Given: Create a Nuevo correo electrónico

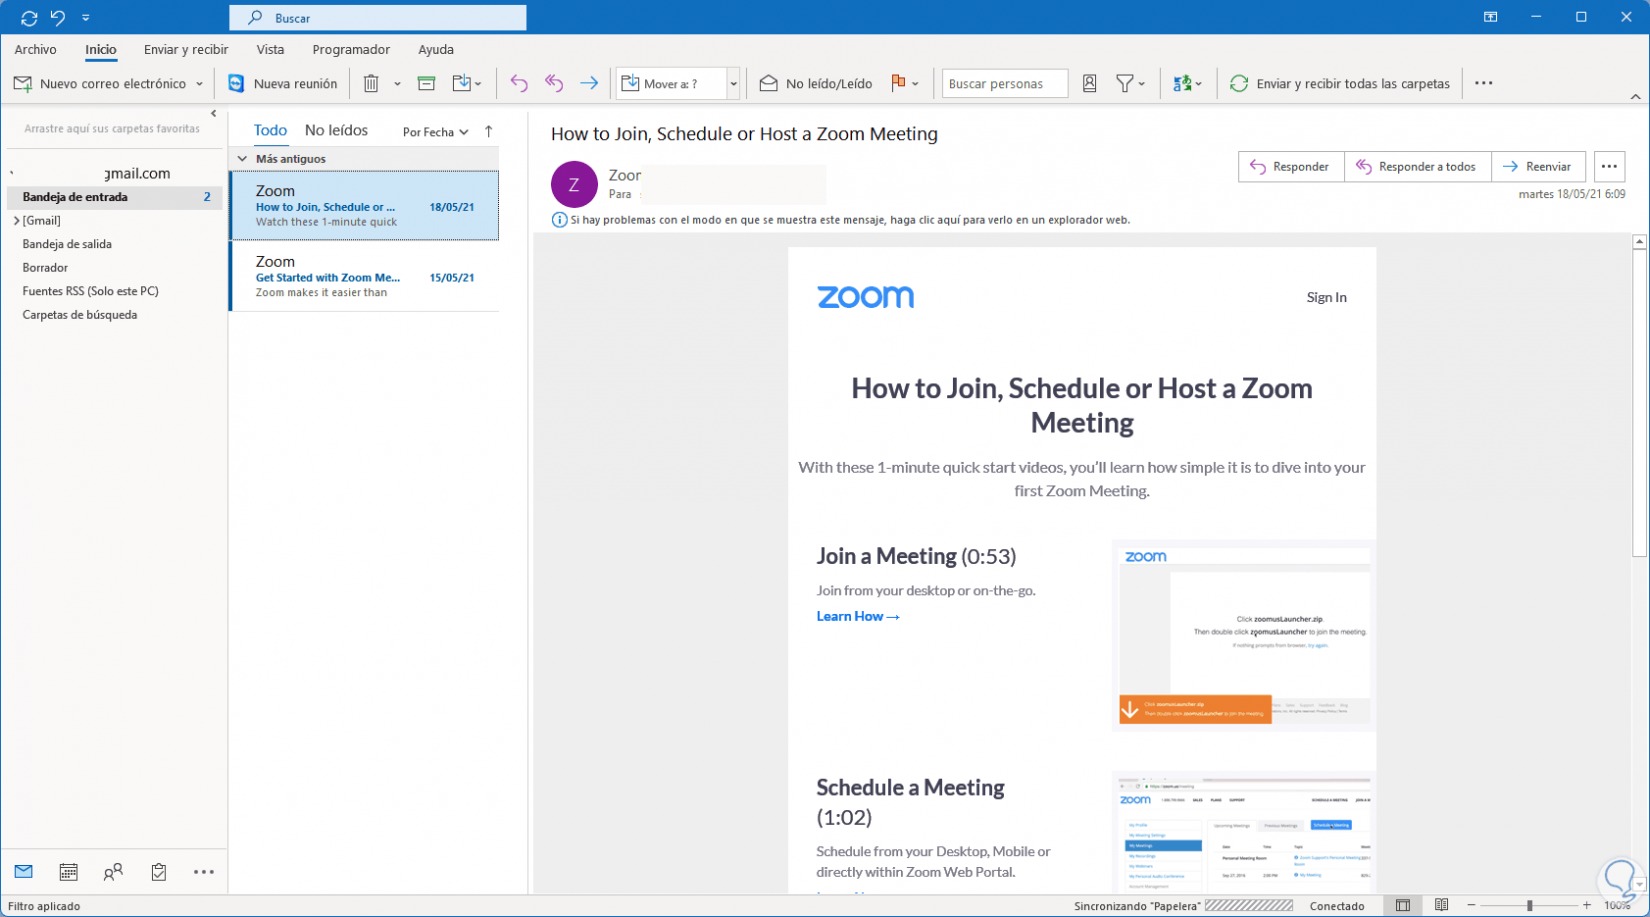Looking at the screenshot, I should click(x=100, y=84).
